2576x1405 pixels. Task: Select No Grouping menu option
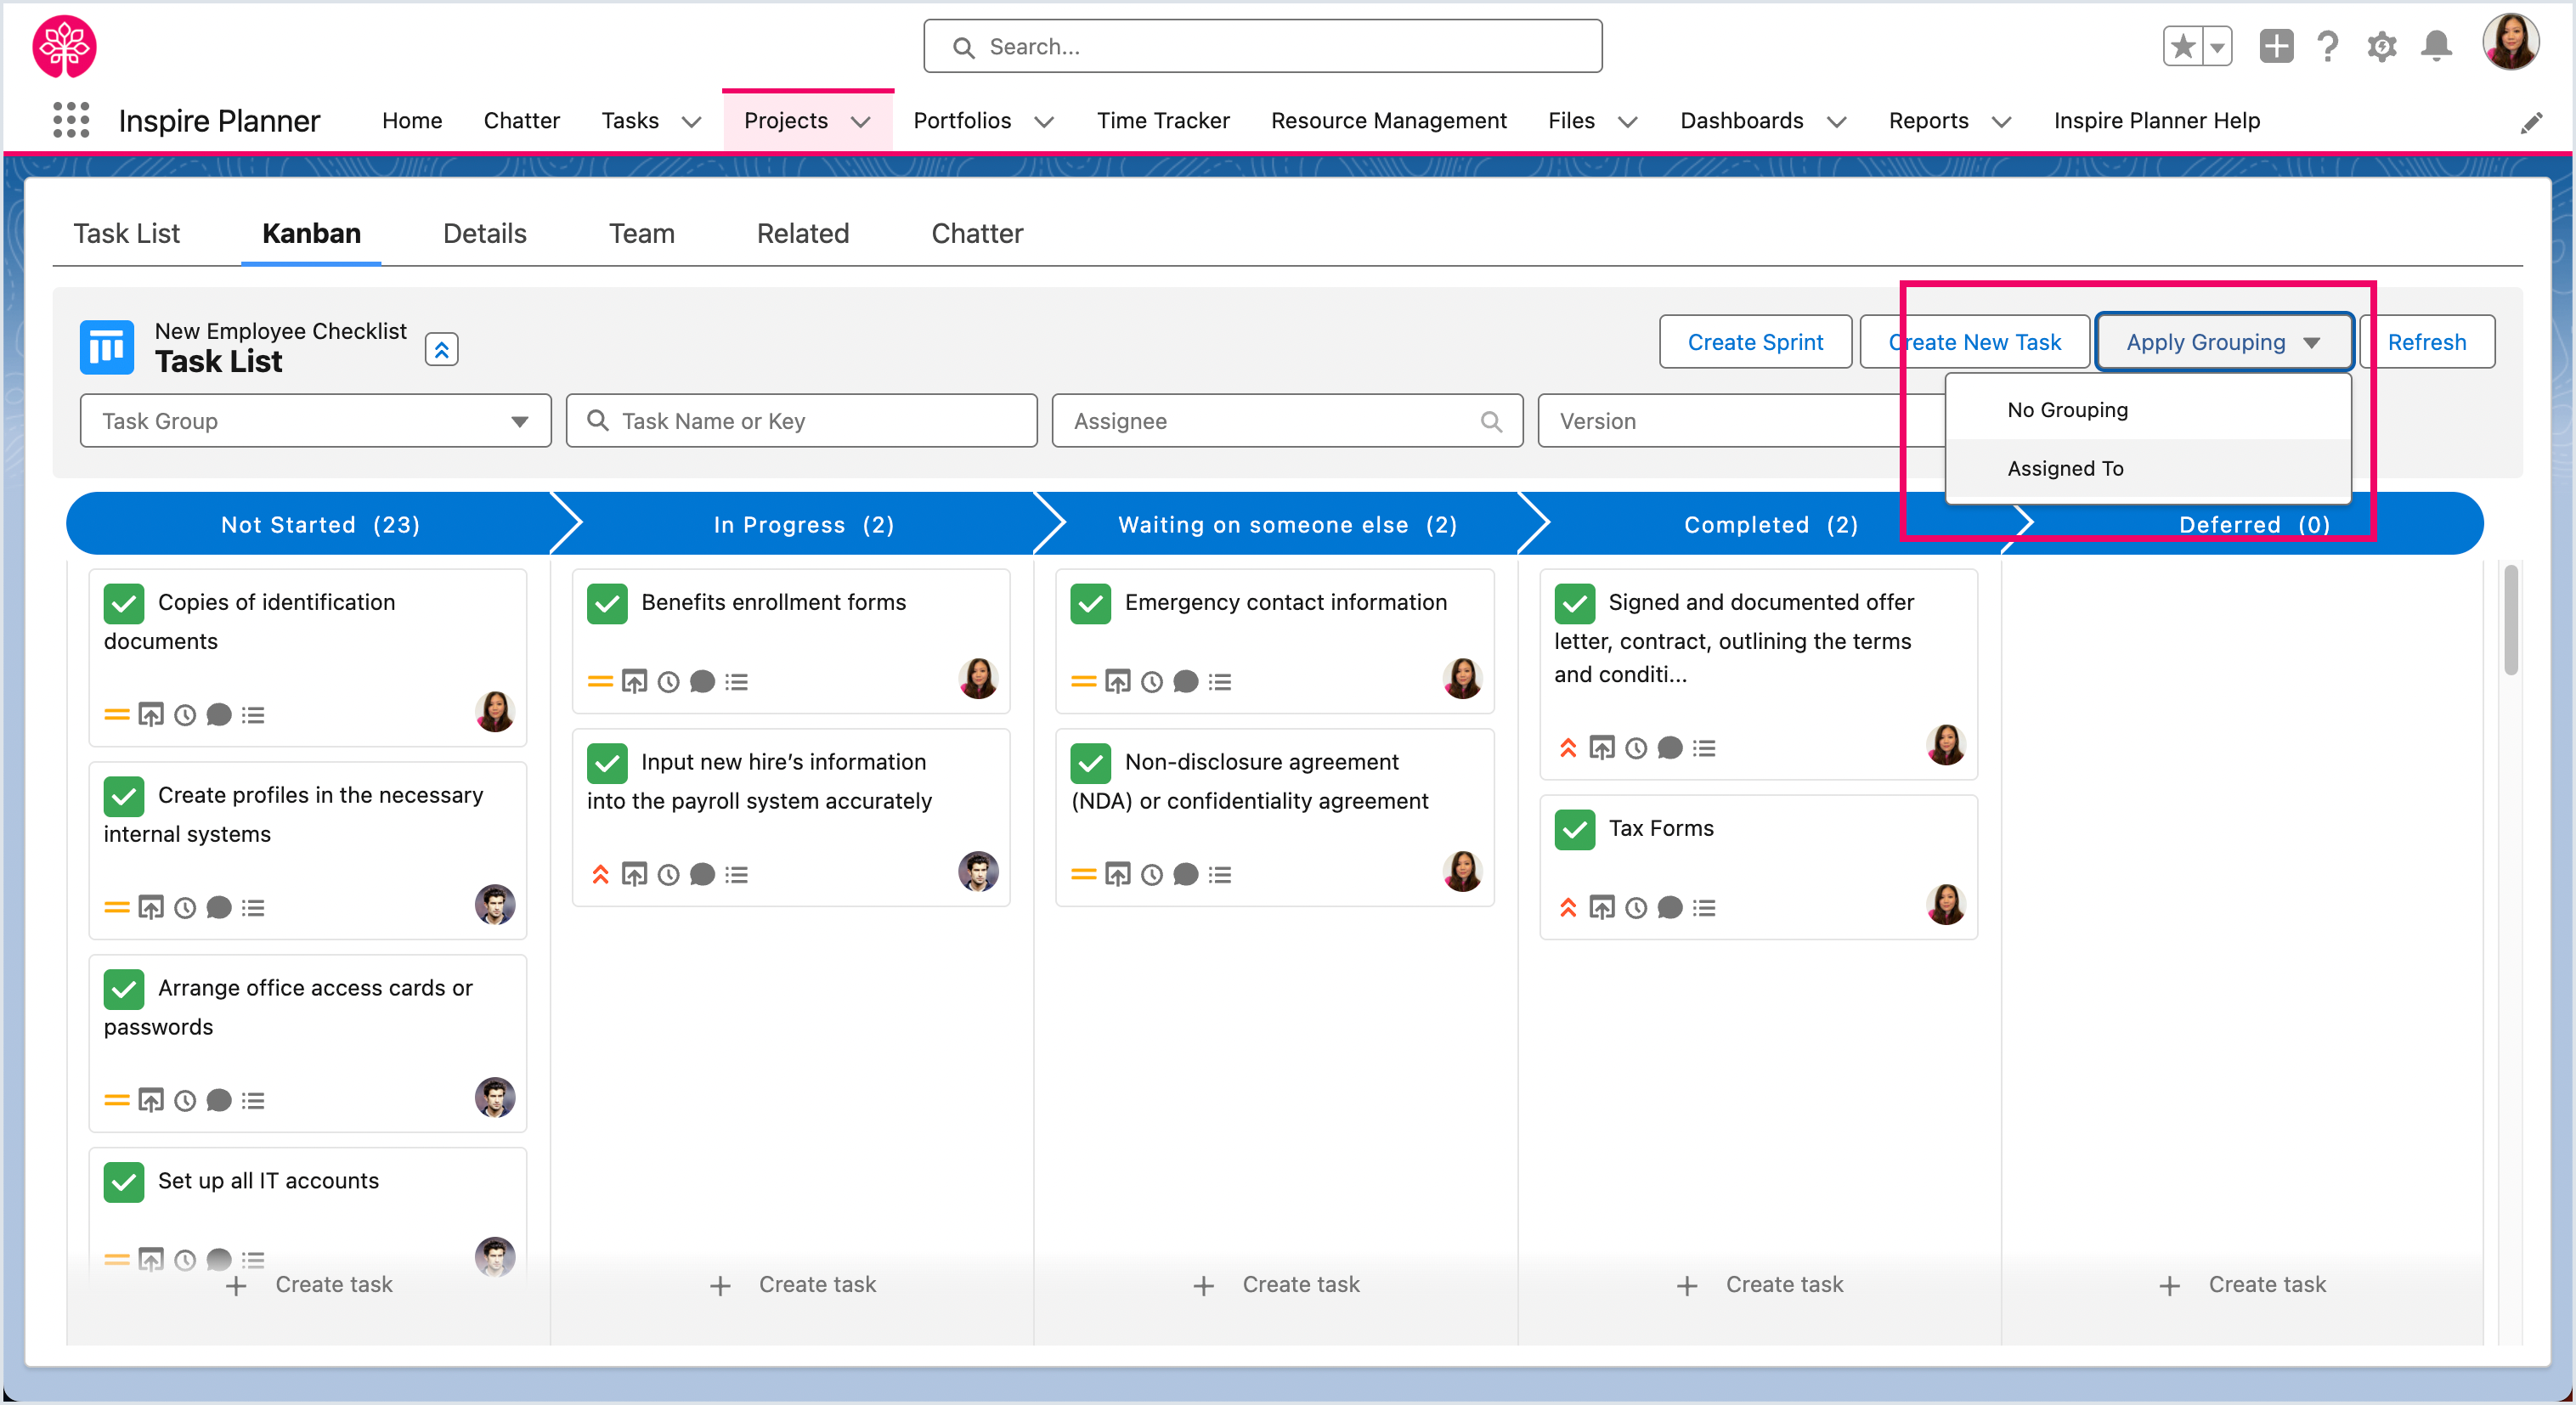pyautogui.click(x=2147, y=410)
